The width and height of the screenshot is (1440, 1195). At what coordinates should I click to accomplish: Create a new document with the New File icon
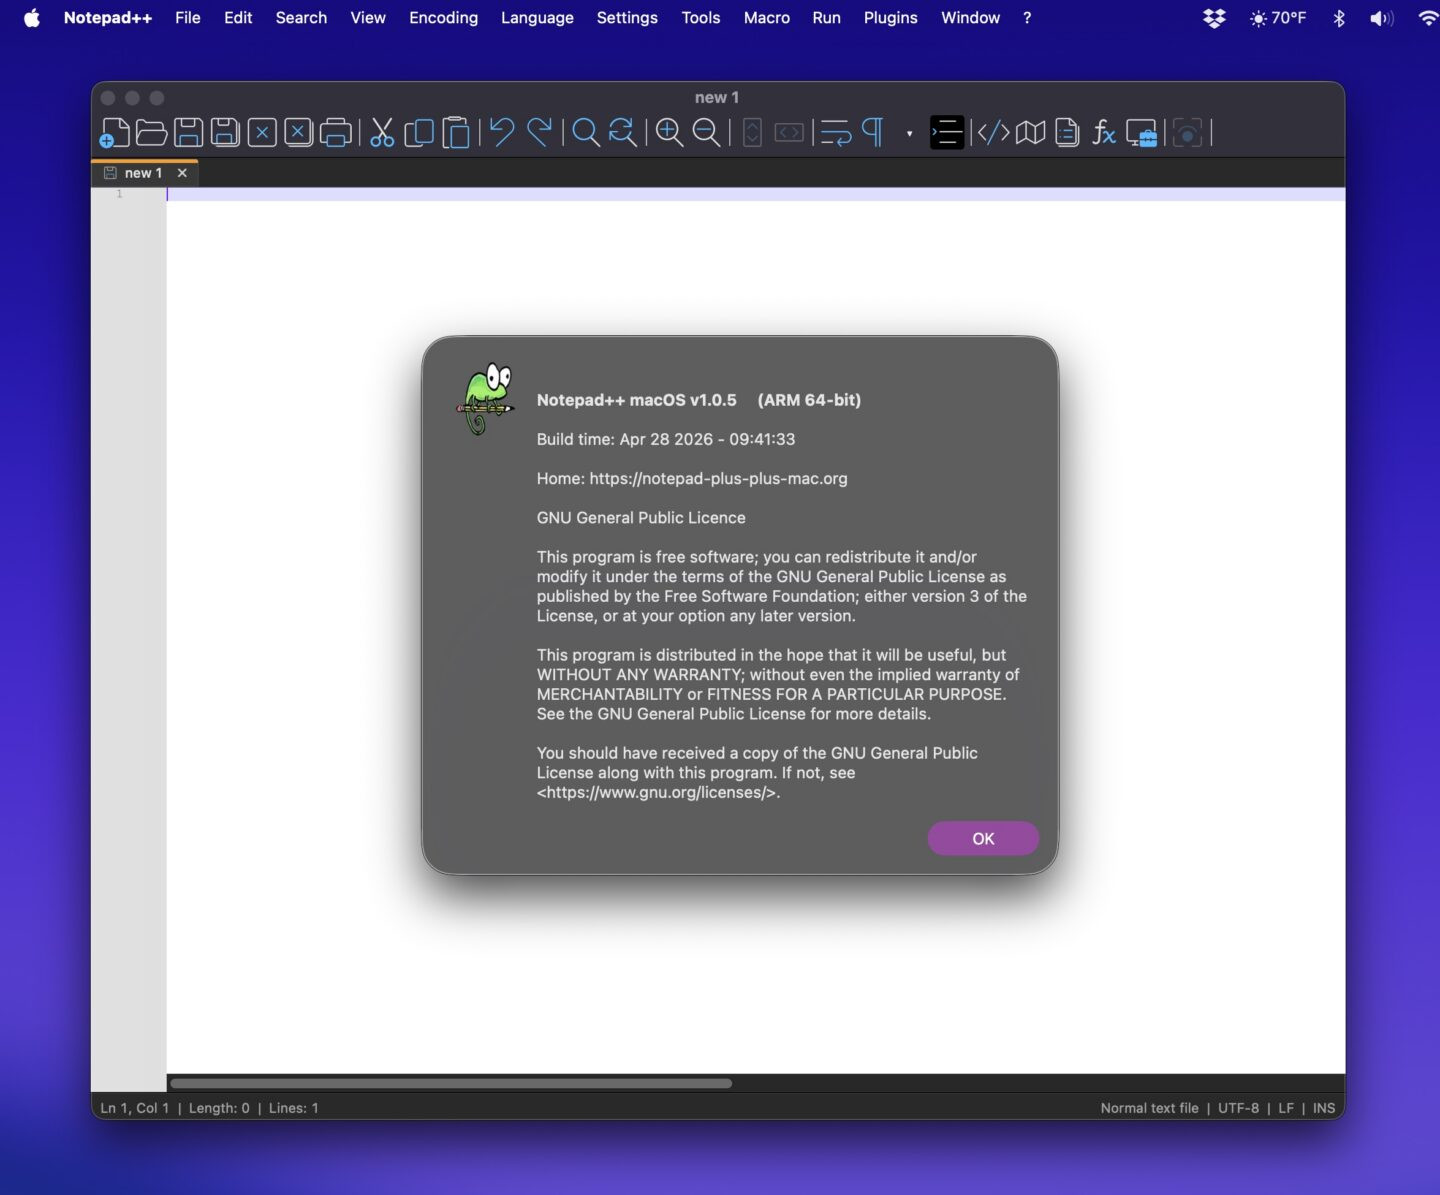coord(115,133)
